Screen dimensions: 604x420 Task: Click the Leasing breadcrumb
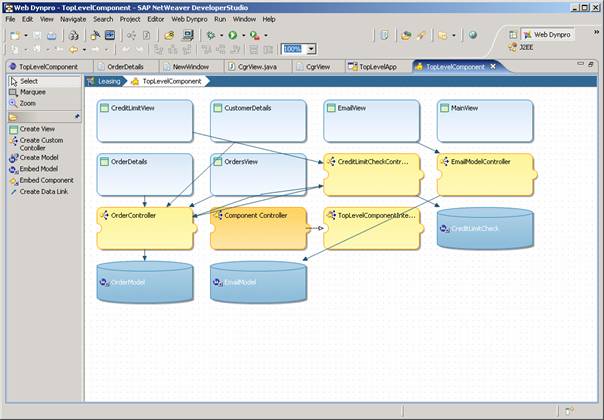click(109, 81)
